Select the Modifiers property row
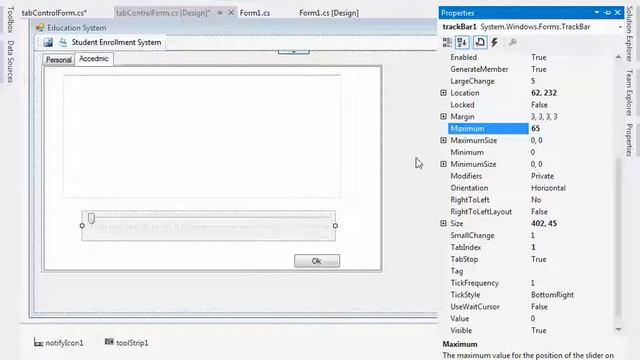This screenshot has height=360, width=640. [x=531, y=176]
